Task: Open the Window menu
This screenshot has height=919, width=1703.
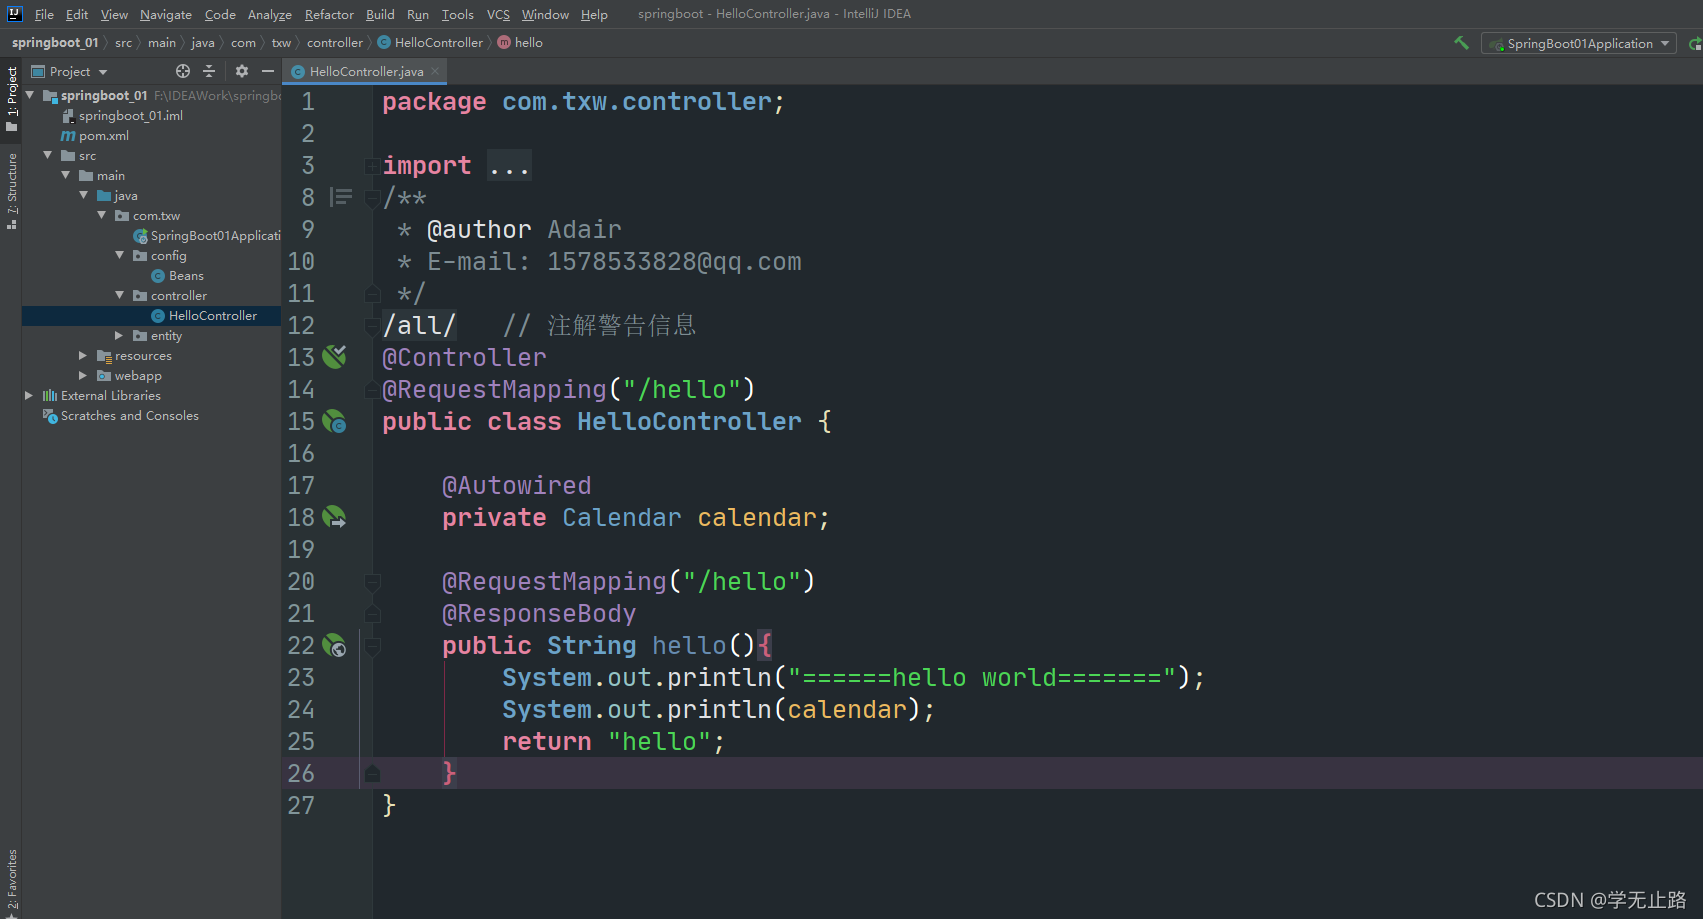Action: tap(545, 14)
